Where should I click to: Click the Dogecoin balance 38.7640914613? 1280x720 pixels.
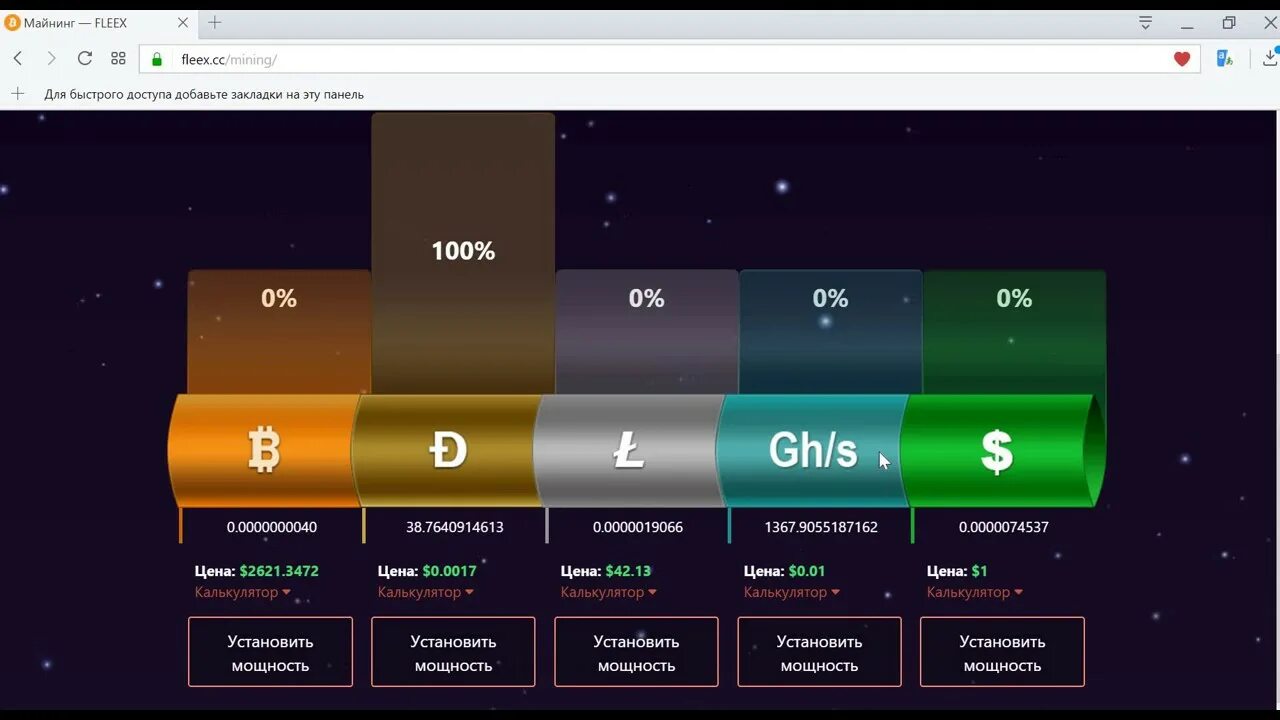click(455, 527)
